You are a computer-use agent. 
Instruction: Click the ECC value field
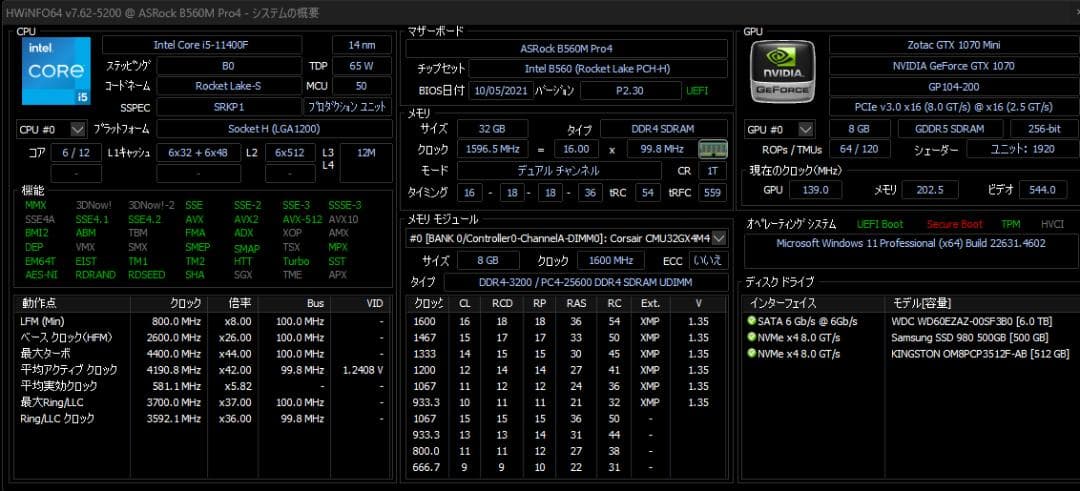[x=709, y=260]
